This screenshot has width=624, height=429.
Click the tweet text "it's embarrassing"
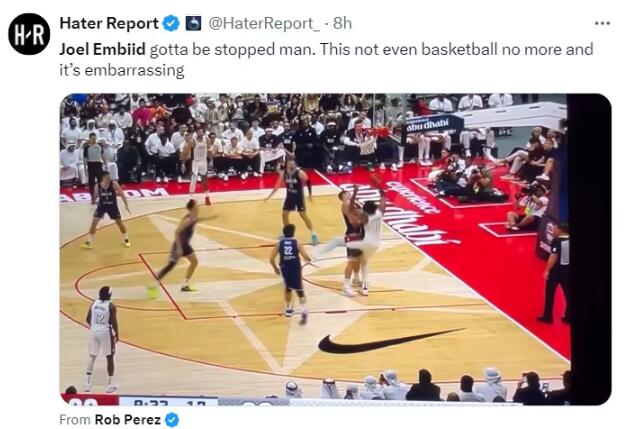click(122, 70)
